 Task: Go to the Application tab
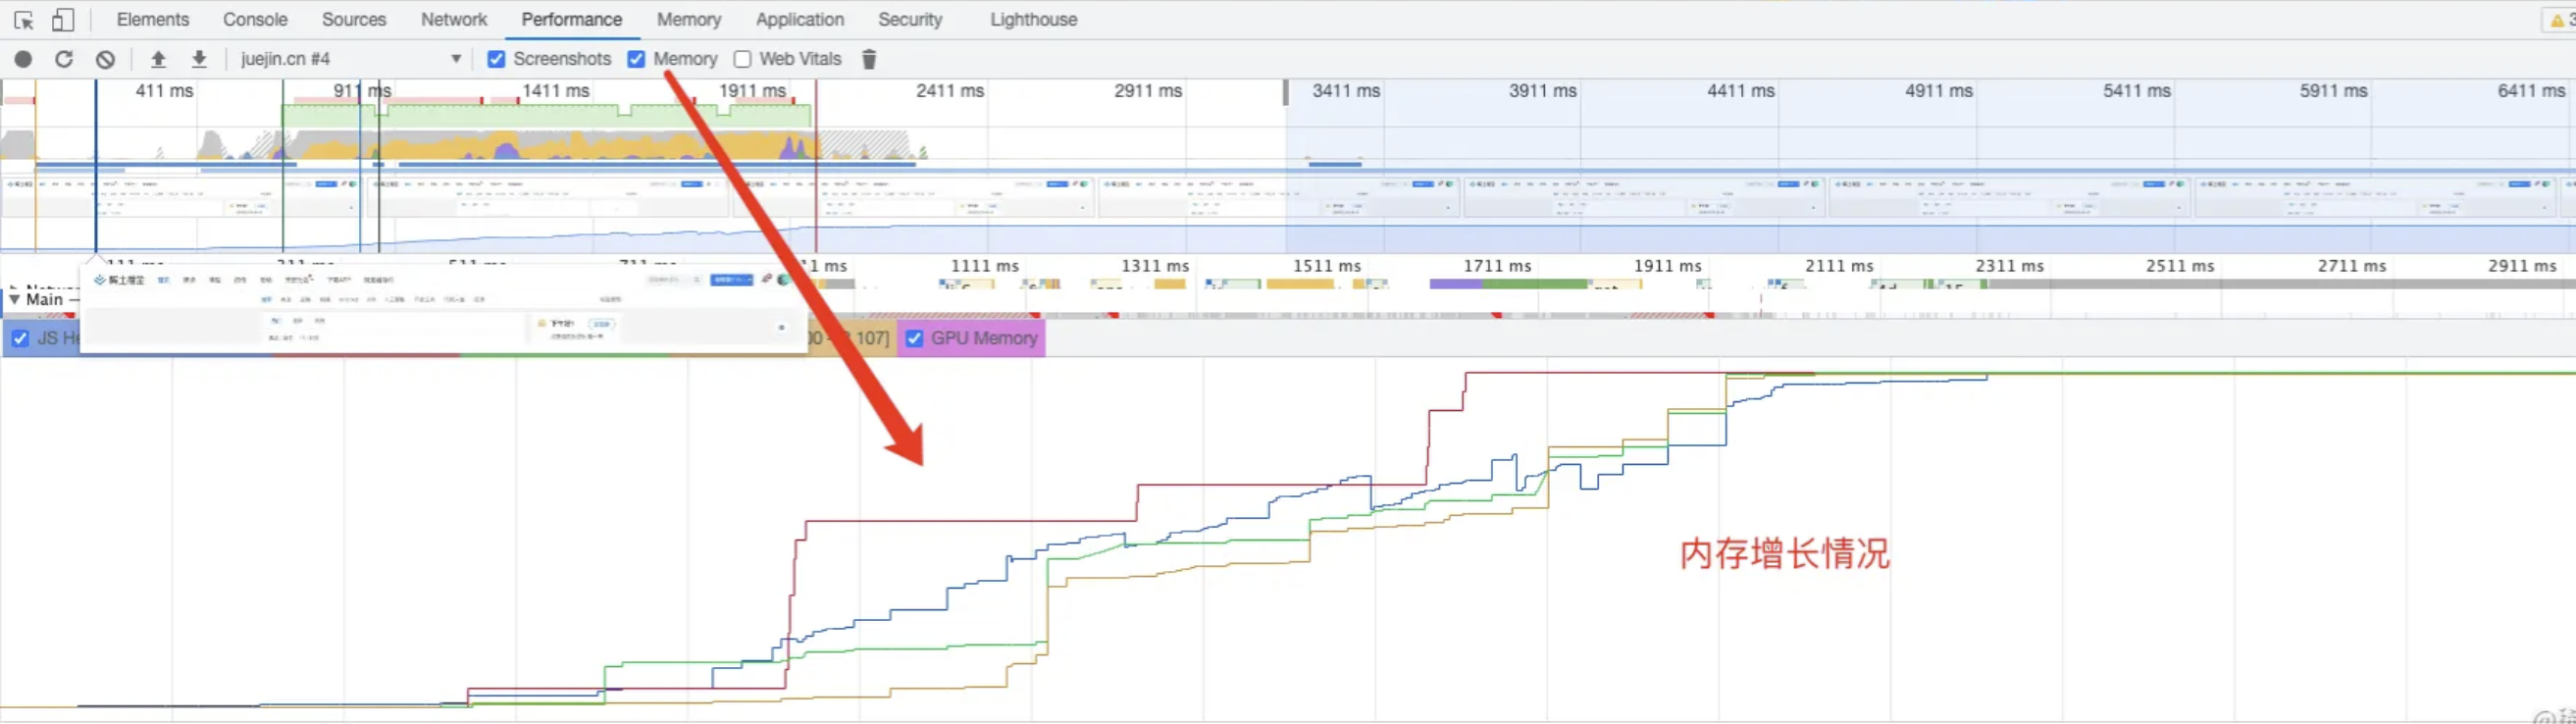[799, 20]
